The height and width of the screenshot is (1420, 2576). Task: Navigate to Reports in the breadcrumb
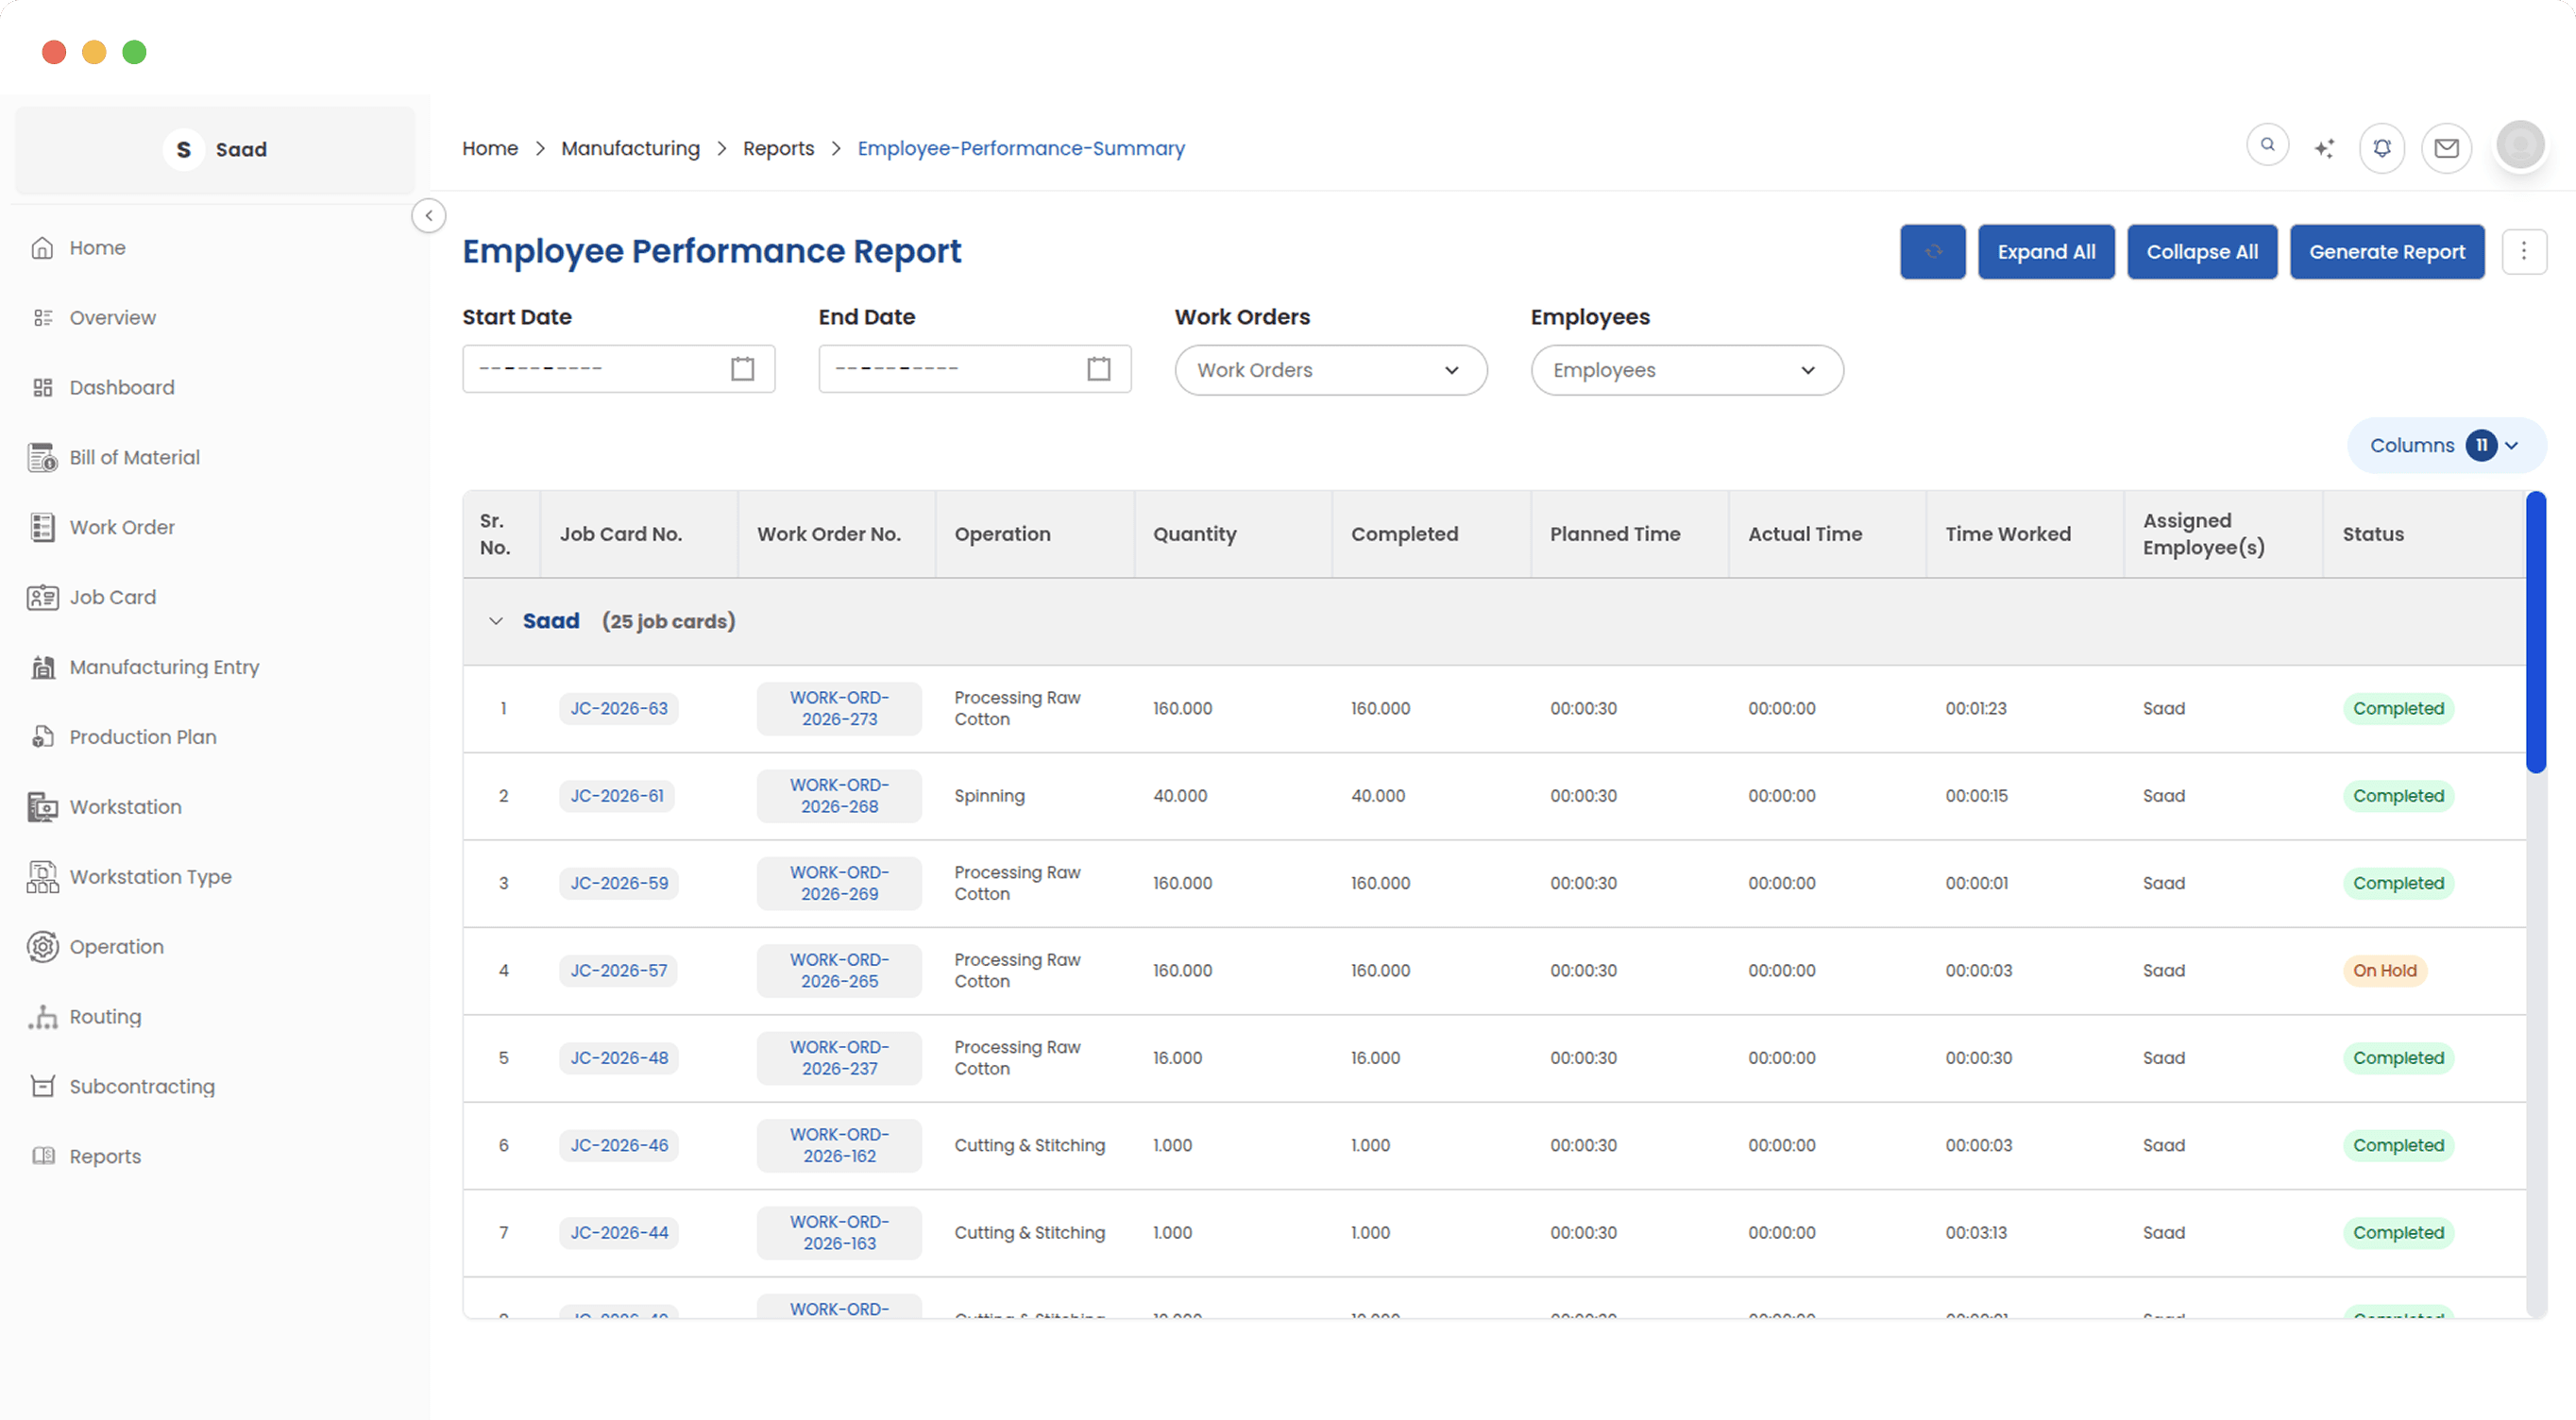[779, 147]
